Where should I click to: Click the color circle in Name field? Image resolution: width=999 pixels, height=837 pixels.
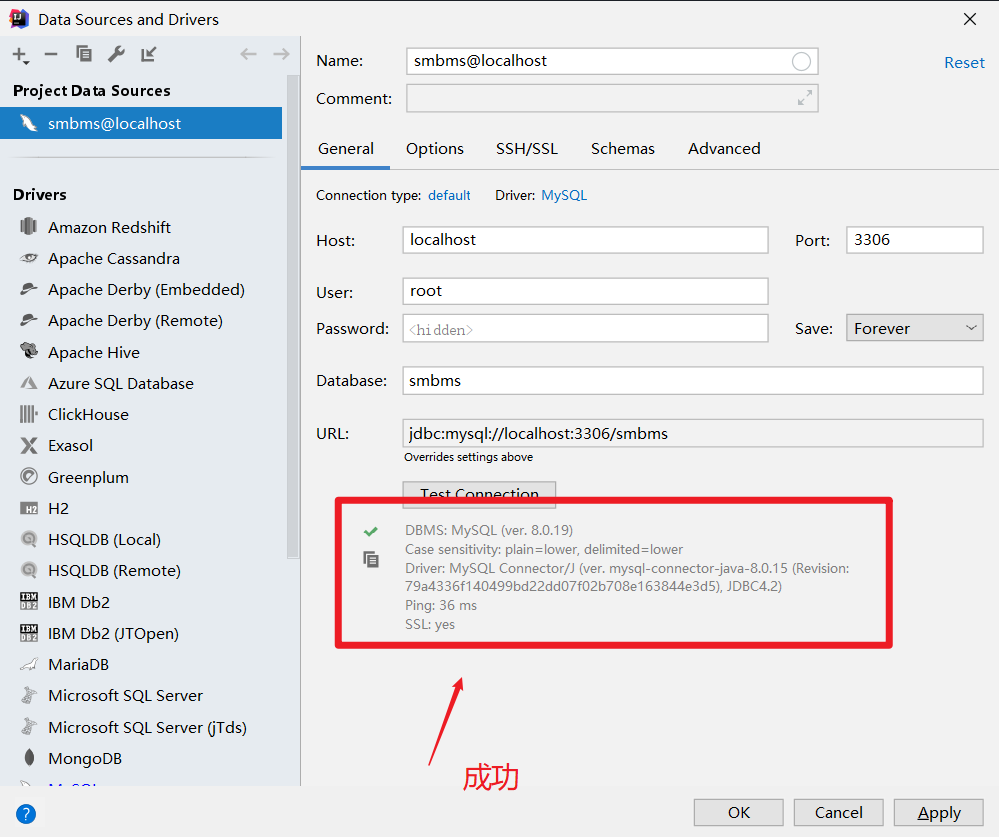click(801, 61)
